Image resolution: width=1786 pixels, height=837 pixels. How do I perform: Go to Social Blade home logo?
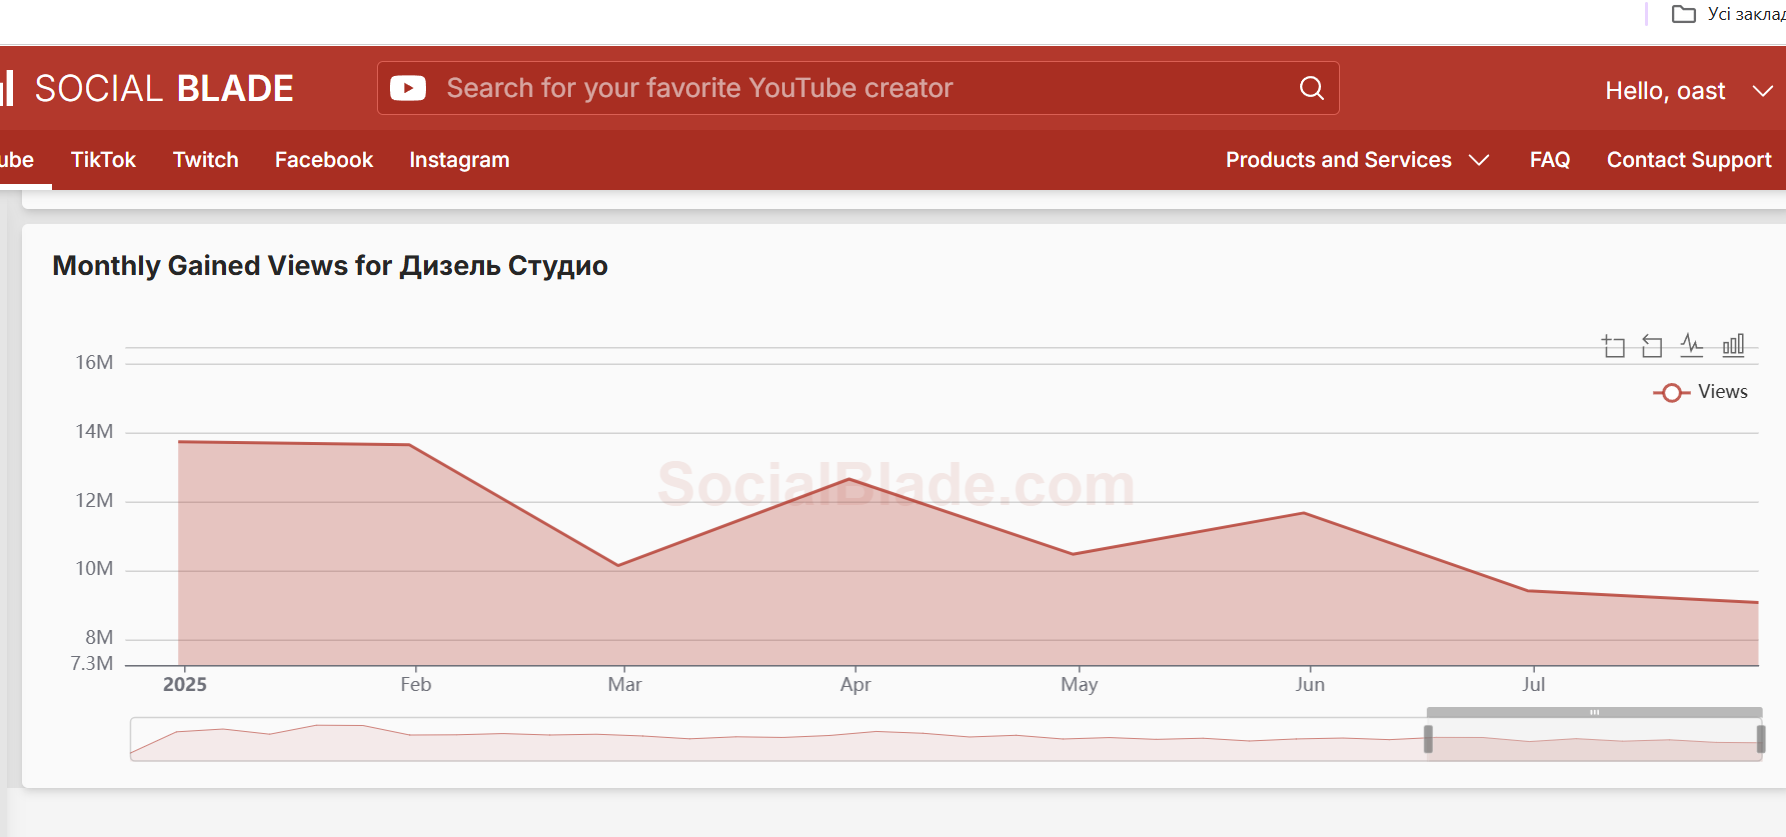(148, 88)
